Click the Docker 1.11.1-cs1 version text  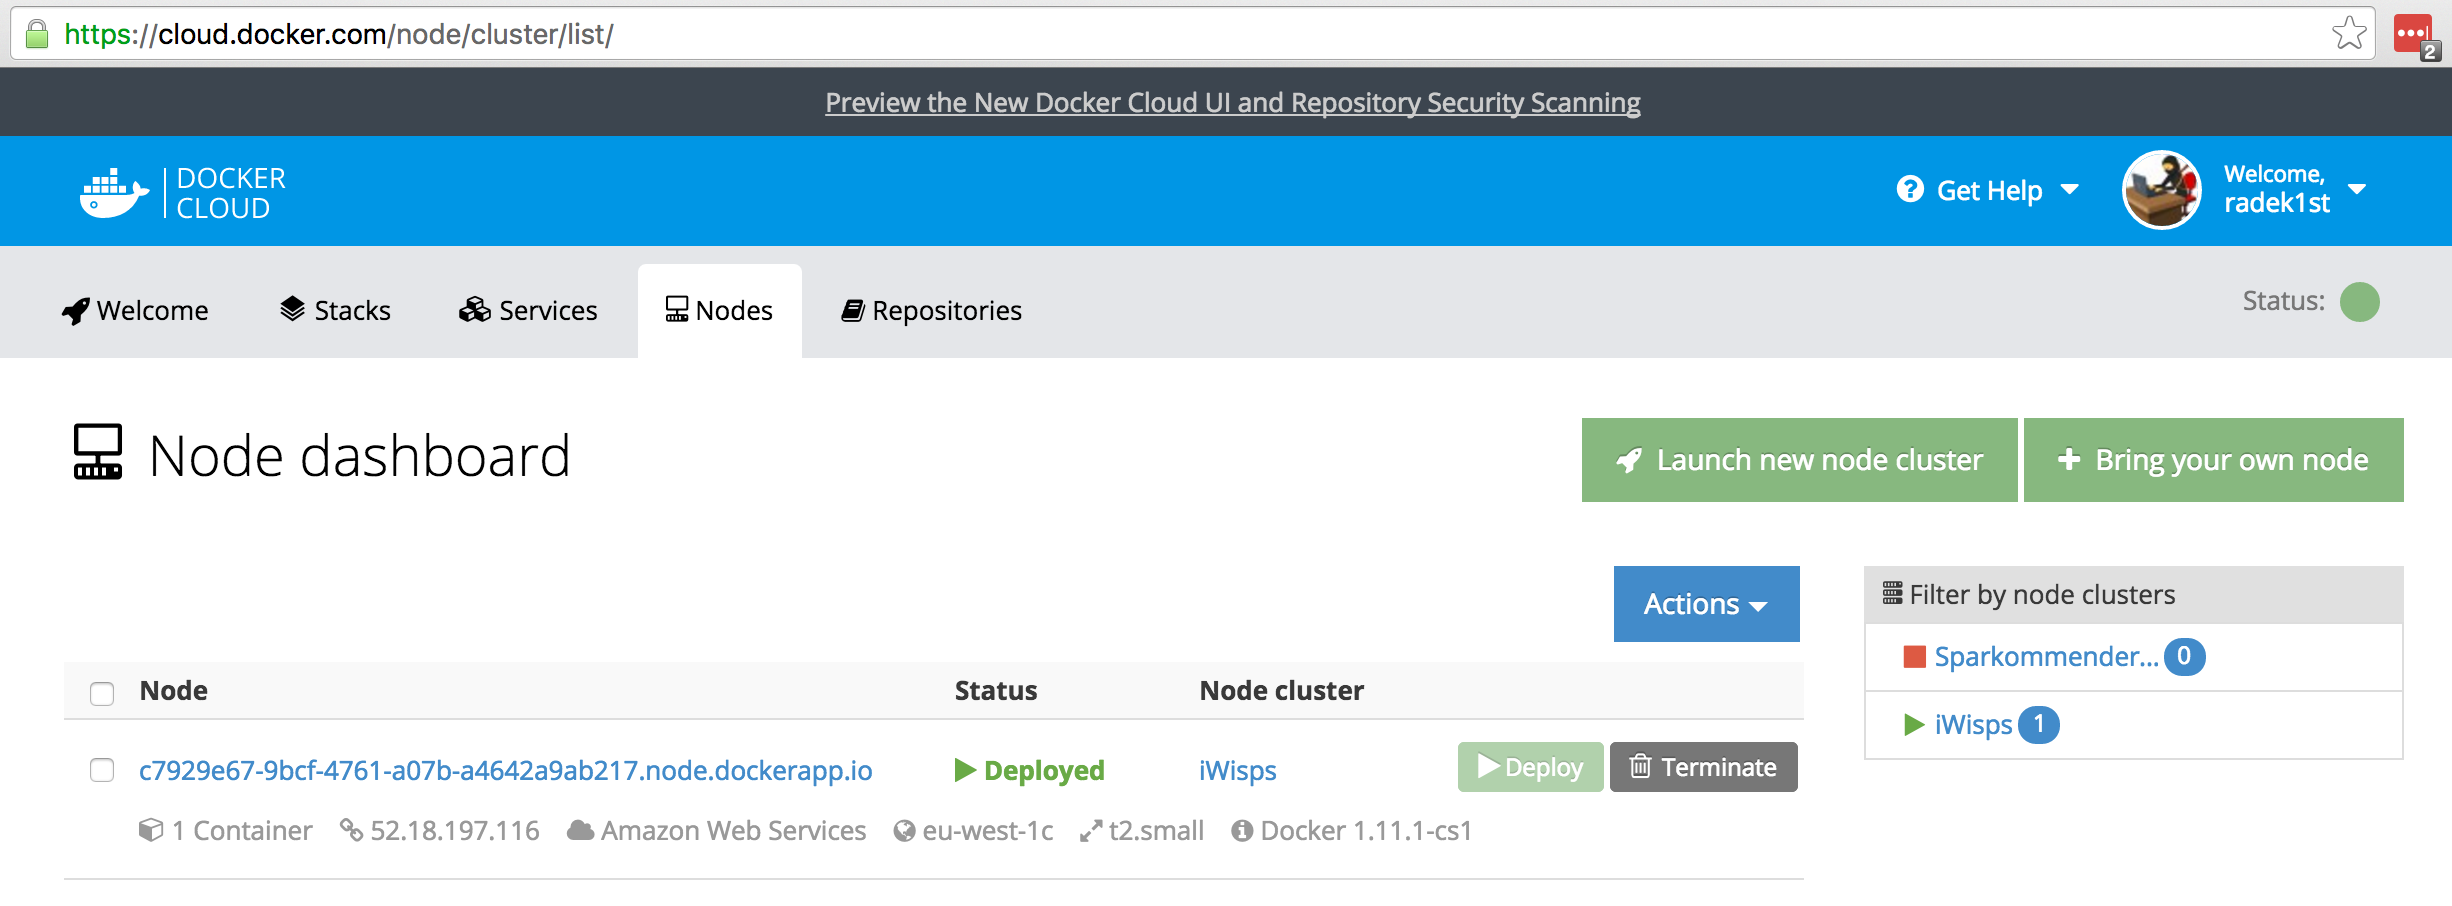pos(1366,831)
